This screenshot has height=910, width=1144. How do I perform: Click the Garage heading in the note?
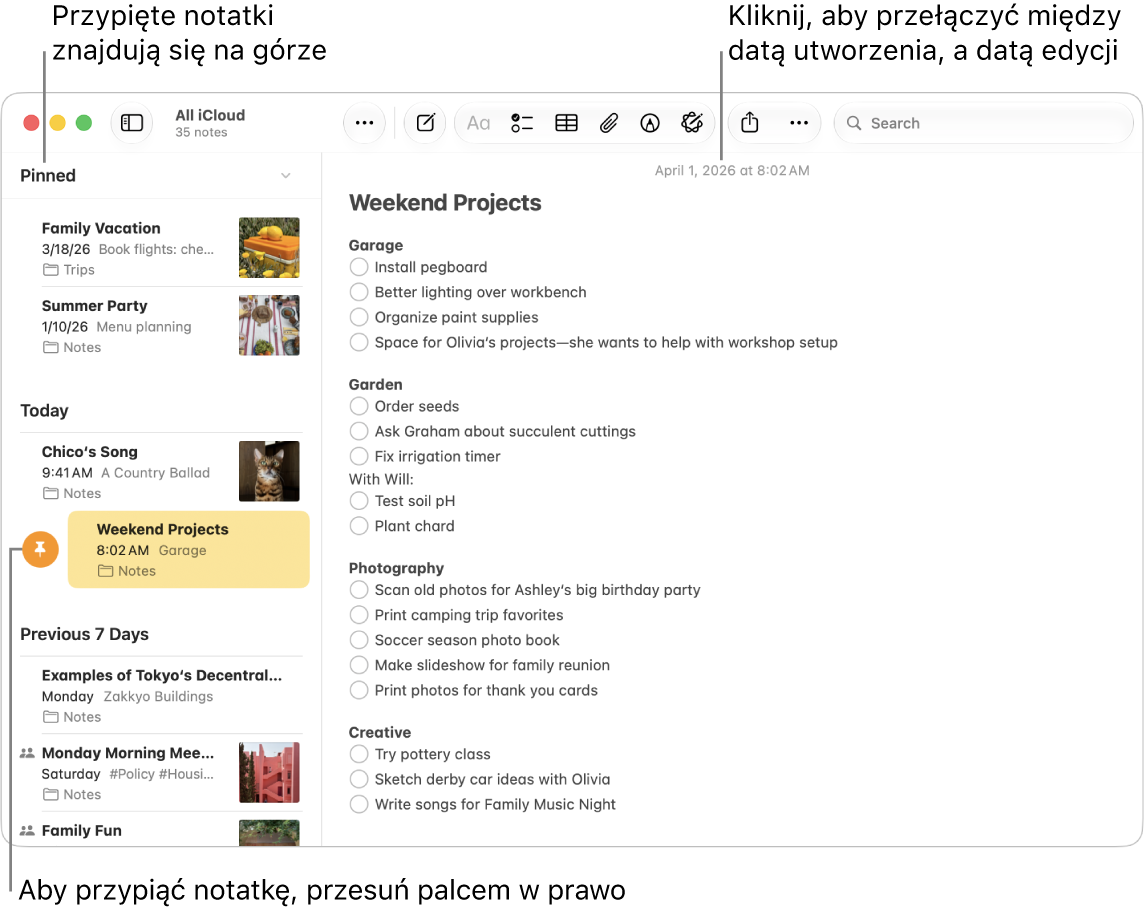(376, 245)
